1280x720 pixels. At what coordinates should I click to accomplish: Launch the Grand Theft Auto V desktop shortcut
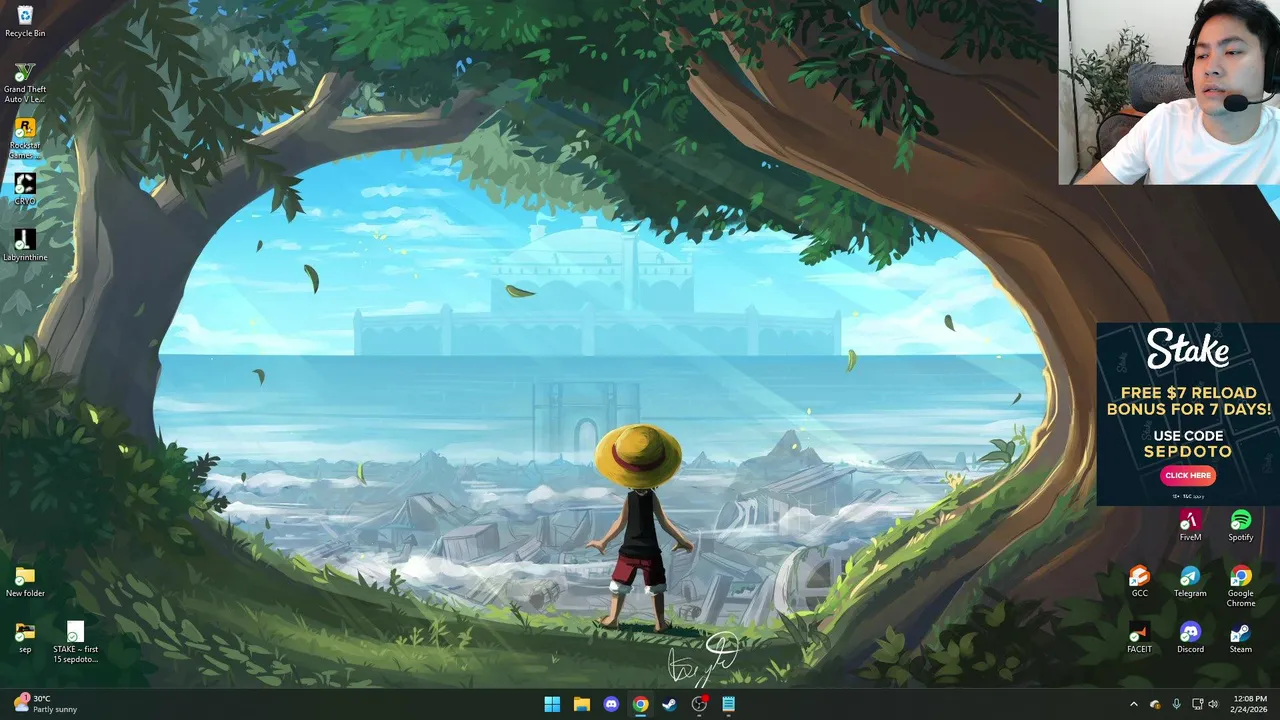[x=25, y=82]
